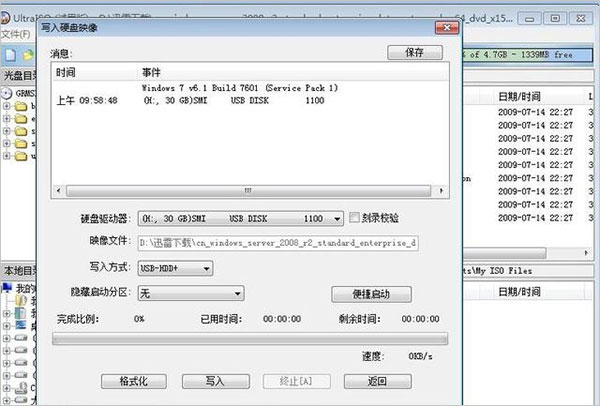Open the 写入方式 USB-HDD+ dropdown
Screen dimensions: 600x406
pos(207,269)
